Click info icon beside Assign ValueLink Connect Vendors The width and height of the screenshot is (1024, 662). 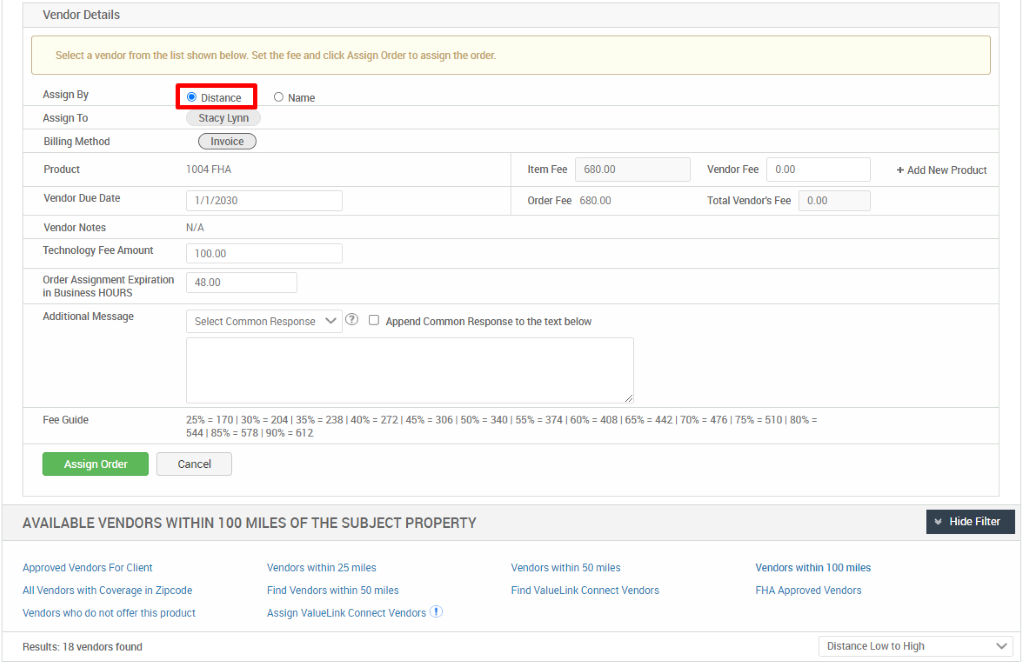436,612
